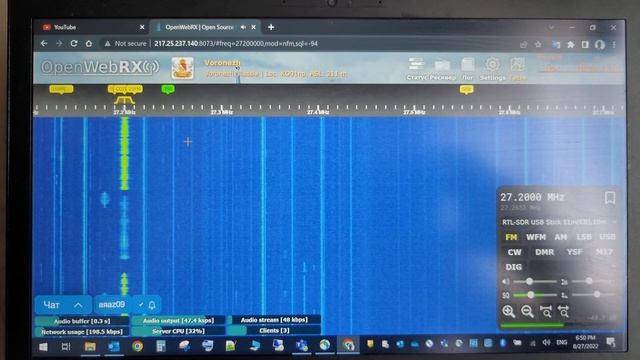Open the Status panel icon
This screenshot has width=640, height=360.
[416, 69]
